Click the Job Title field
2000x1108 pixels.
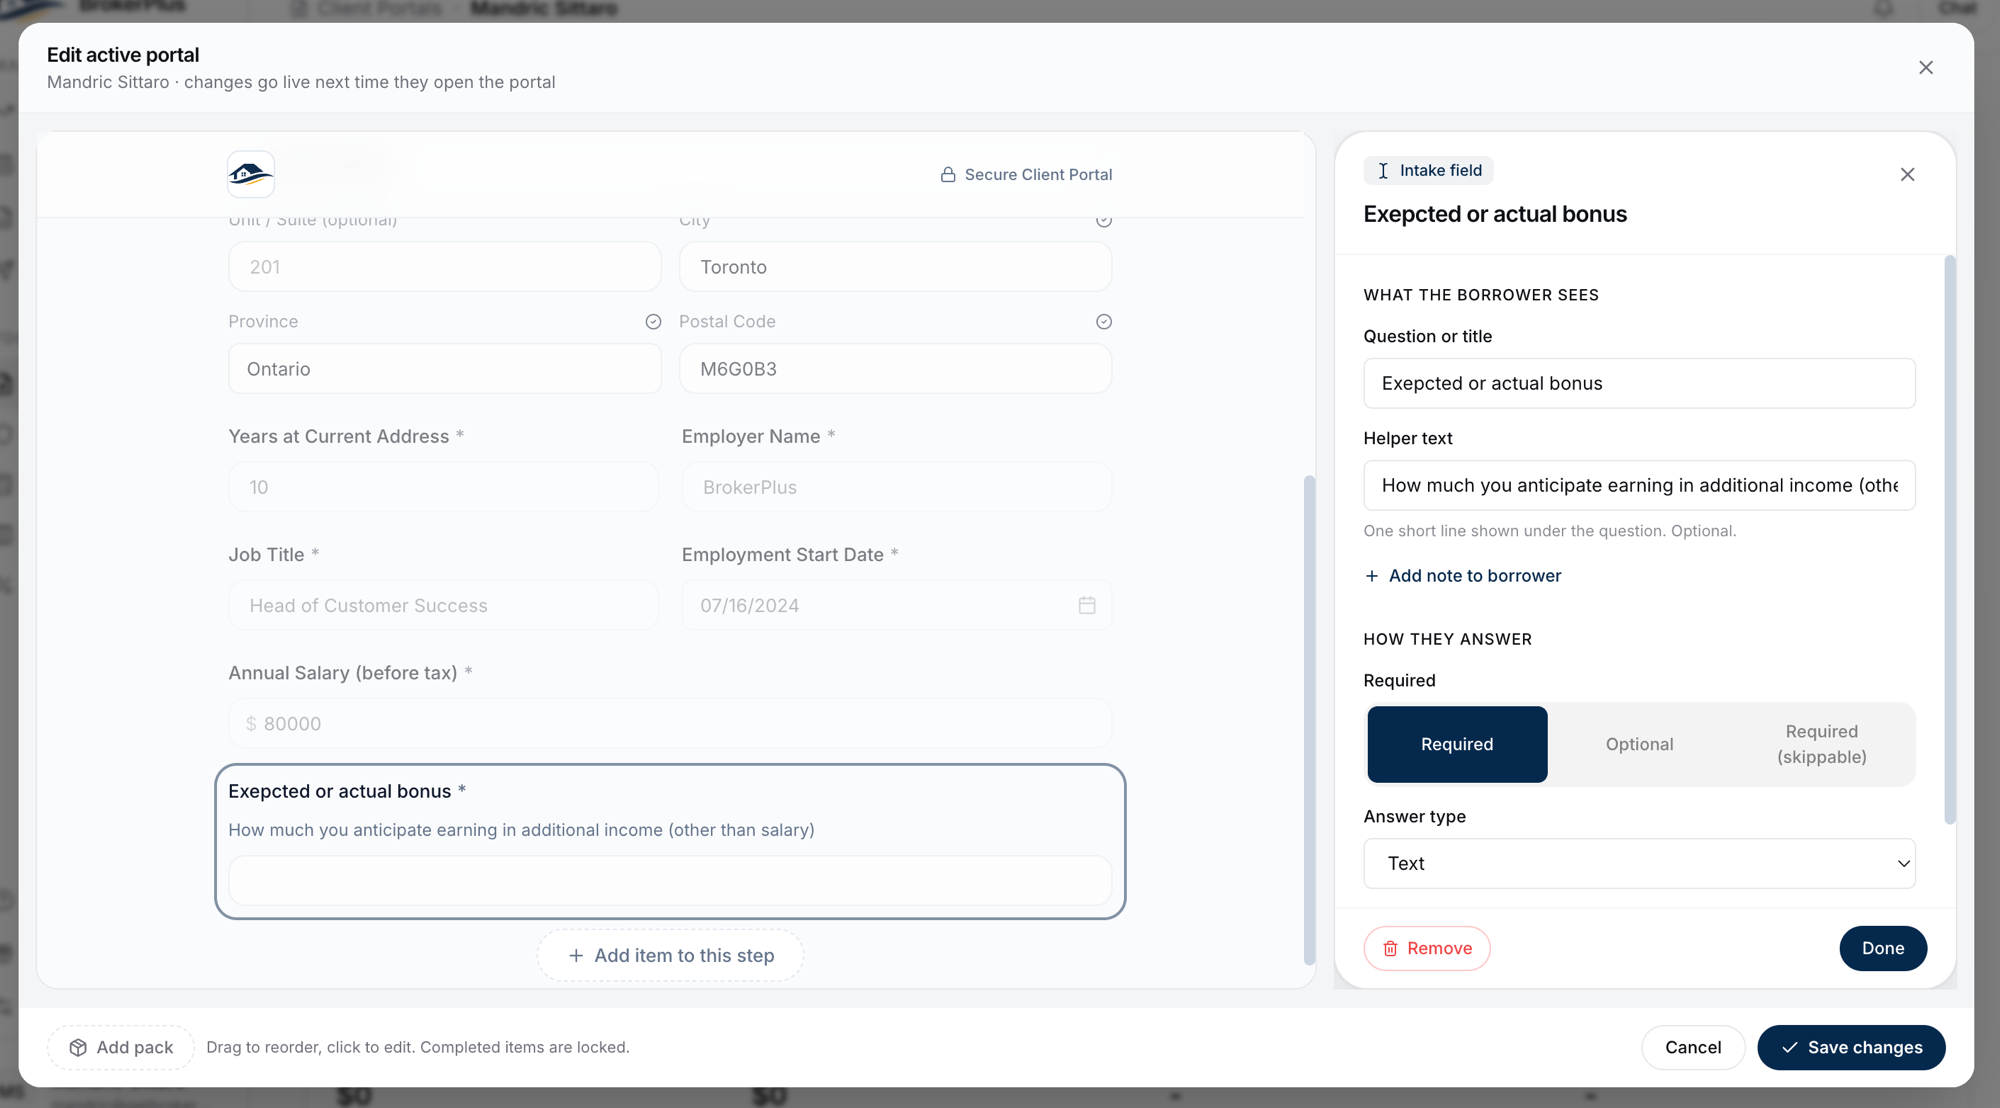(x=444, y=605)
